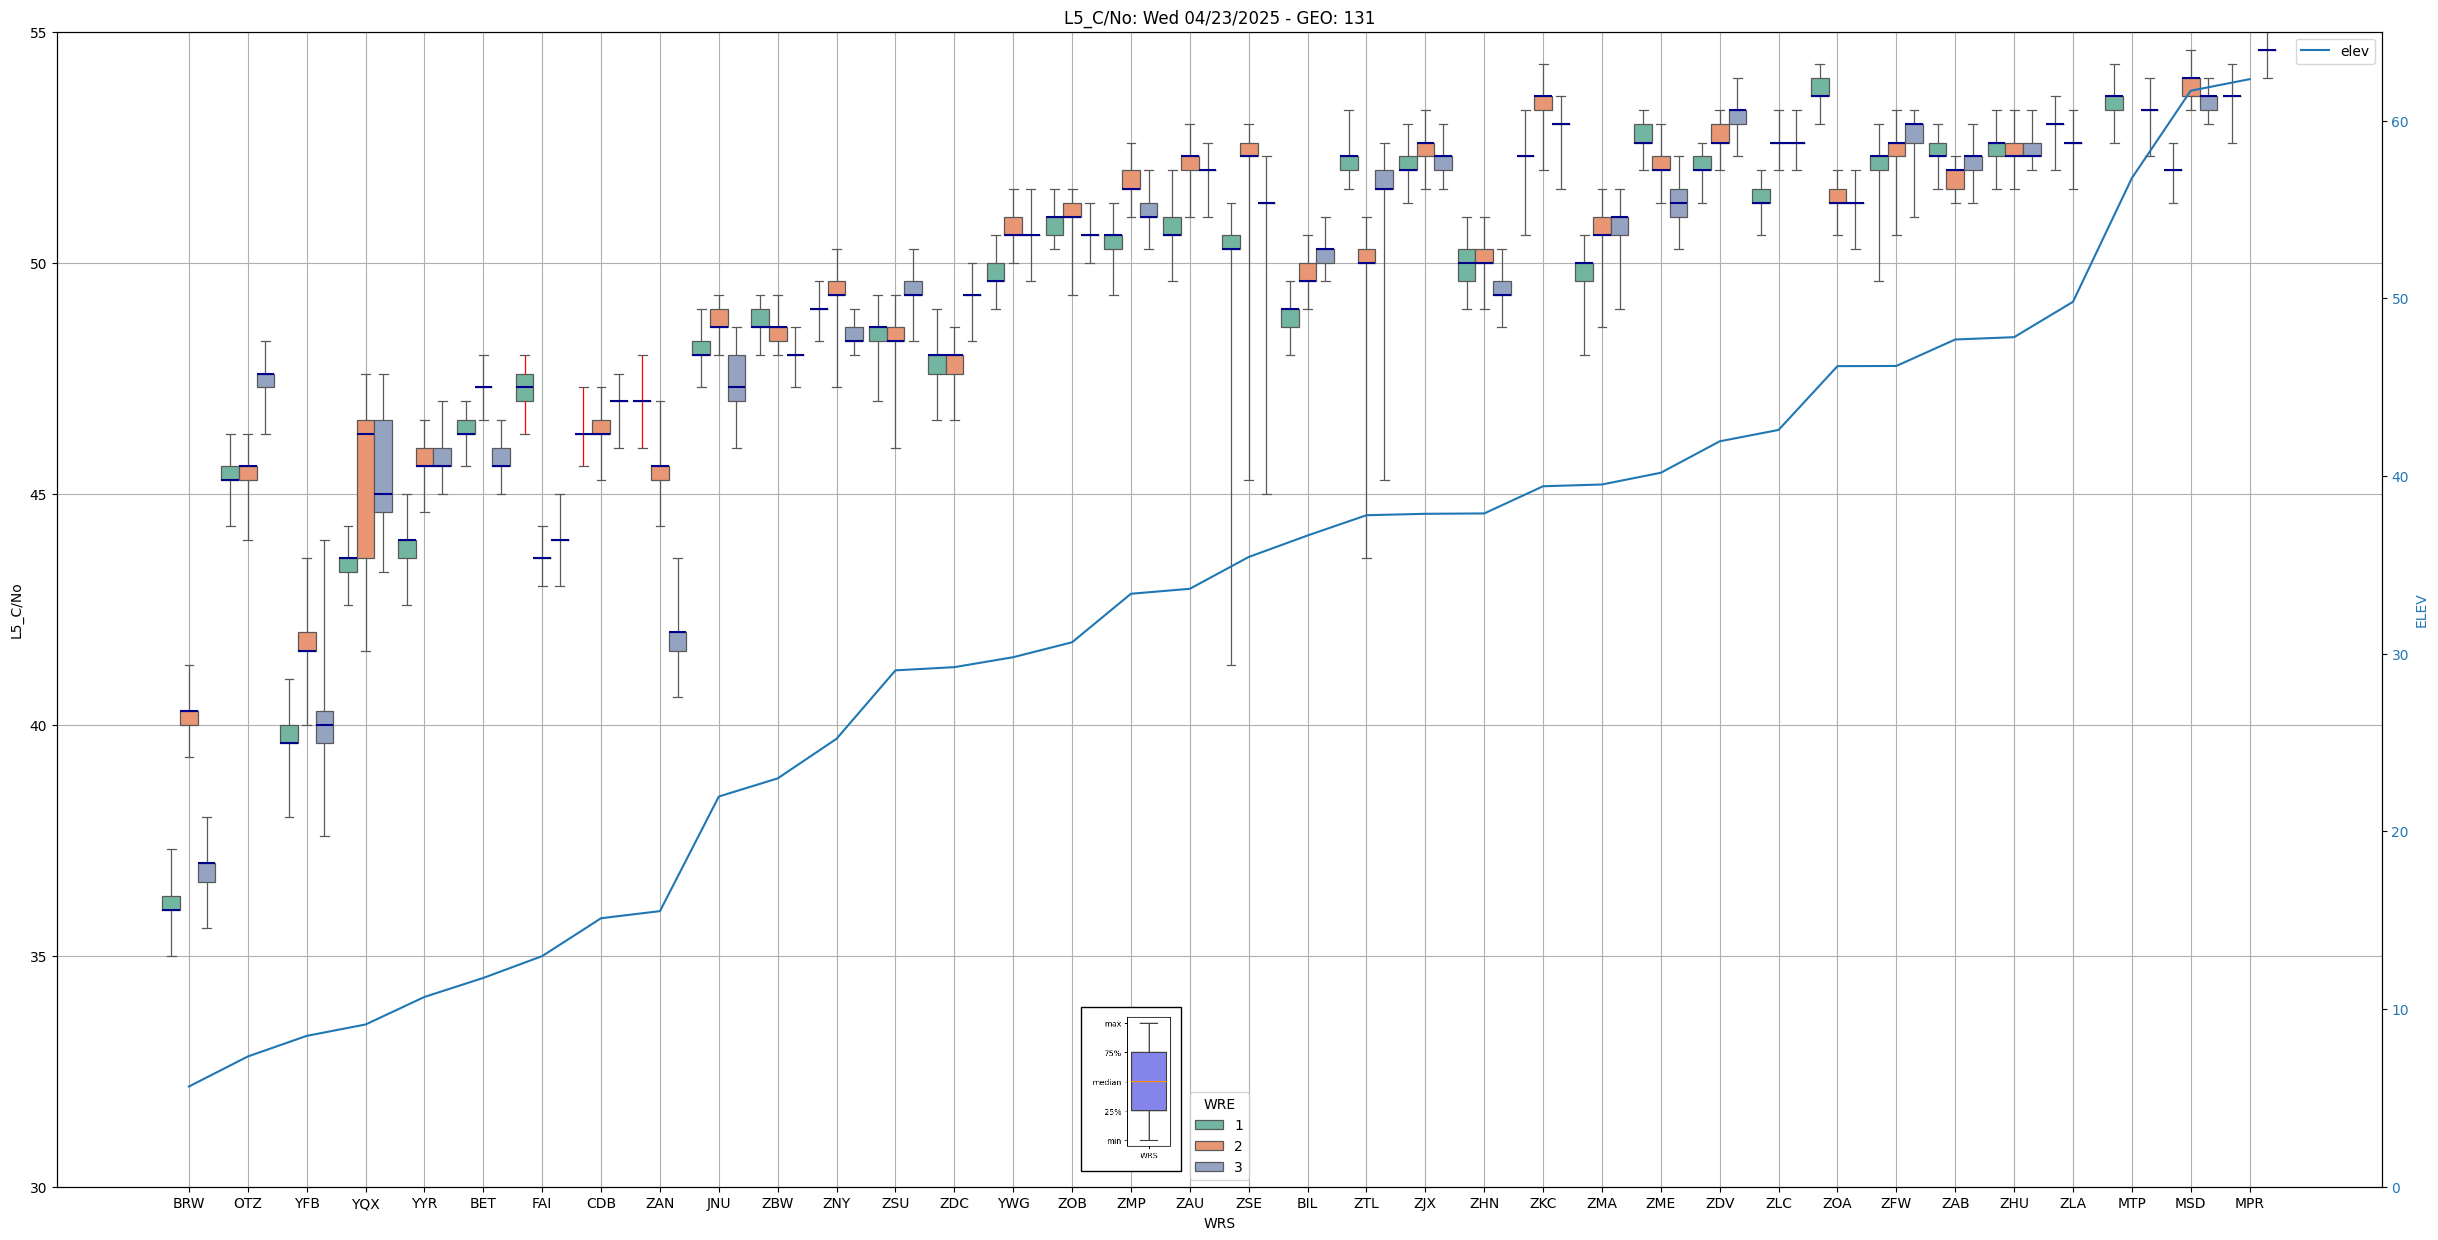Screen dimensions: 2438x1240
Task: Click the JNU x-axis station label
Action: (718, 1203)
